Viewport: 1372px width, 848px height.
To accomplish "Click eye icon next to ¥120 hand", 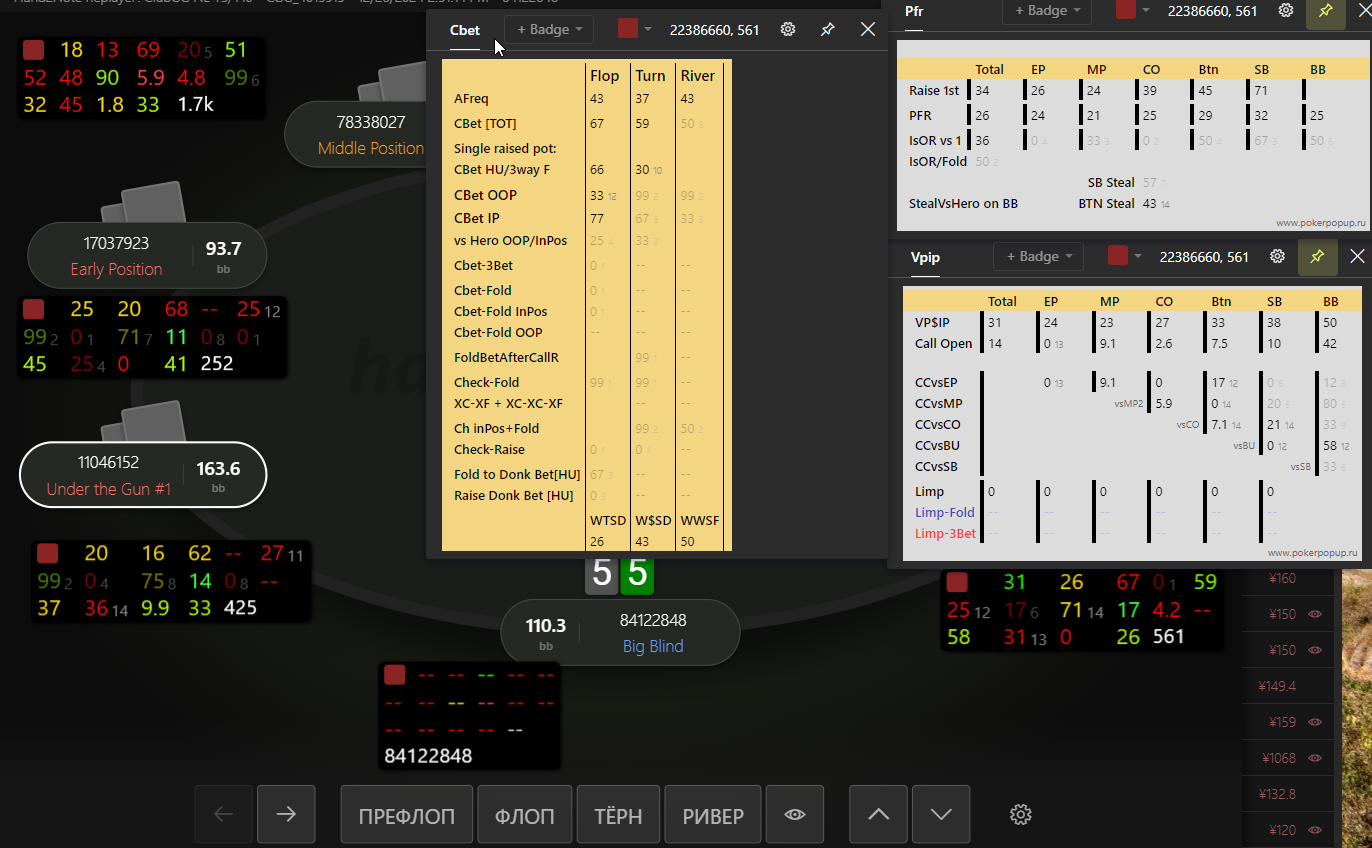I will pos(1315,830).
